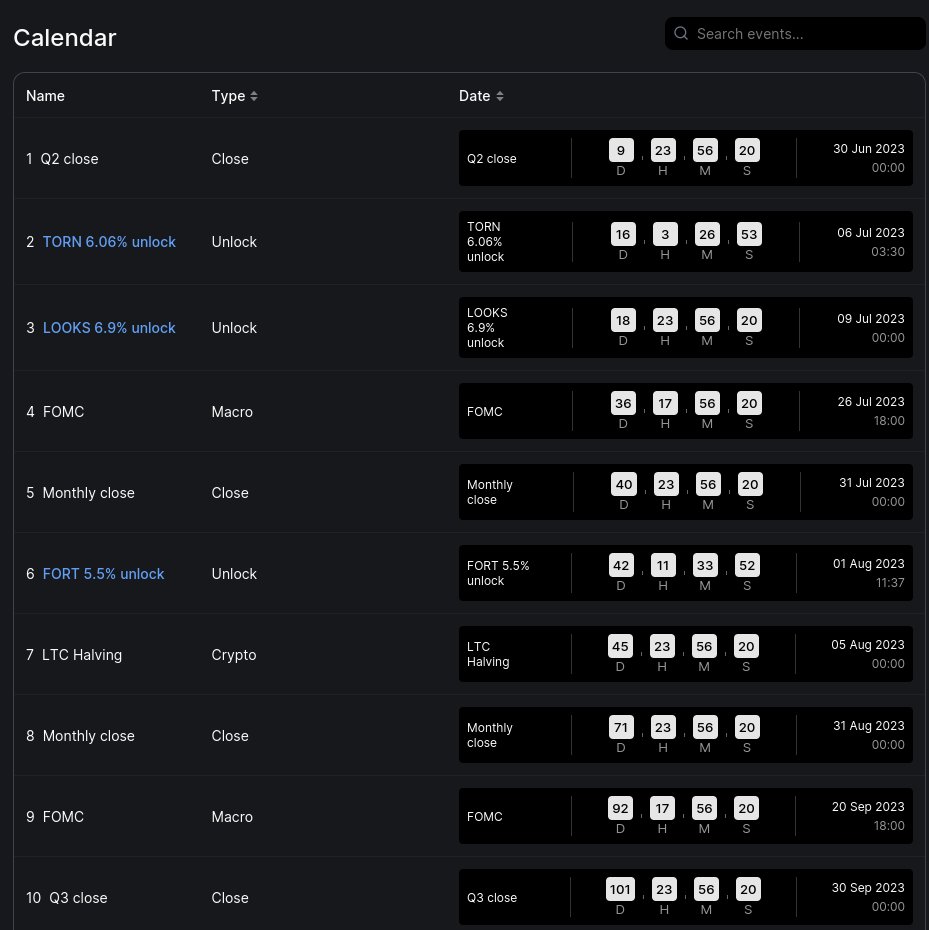Click the 9 days countdown box

click(621, 151)
